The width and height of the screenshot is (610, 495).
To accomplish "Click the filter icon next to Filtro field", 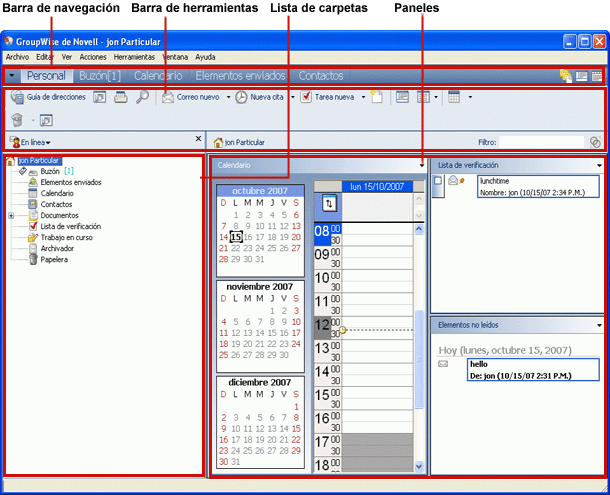I will point(595,142).
